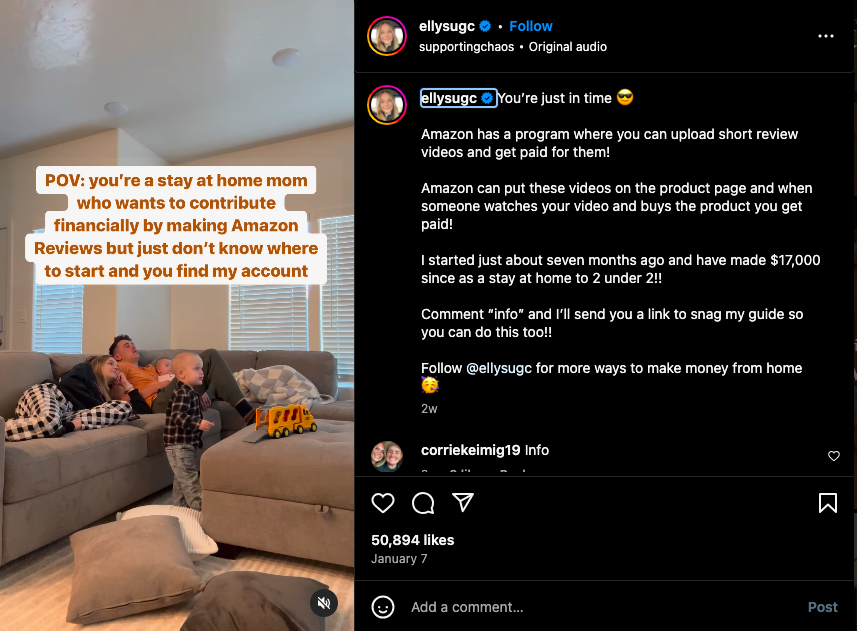Viewport: 857px width, 631px height.
Task: Open ellysugc's avatar beside the caption
Action: pyautogui.click(x=387, y=105)
